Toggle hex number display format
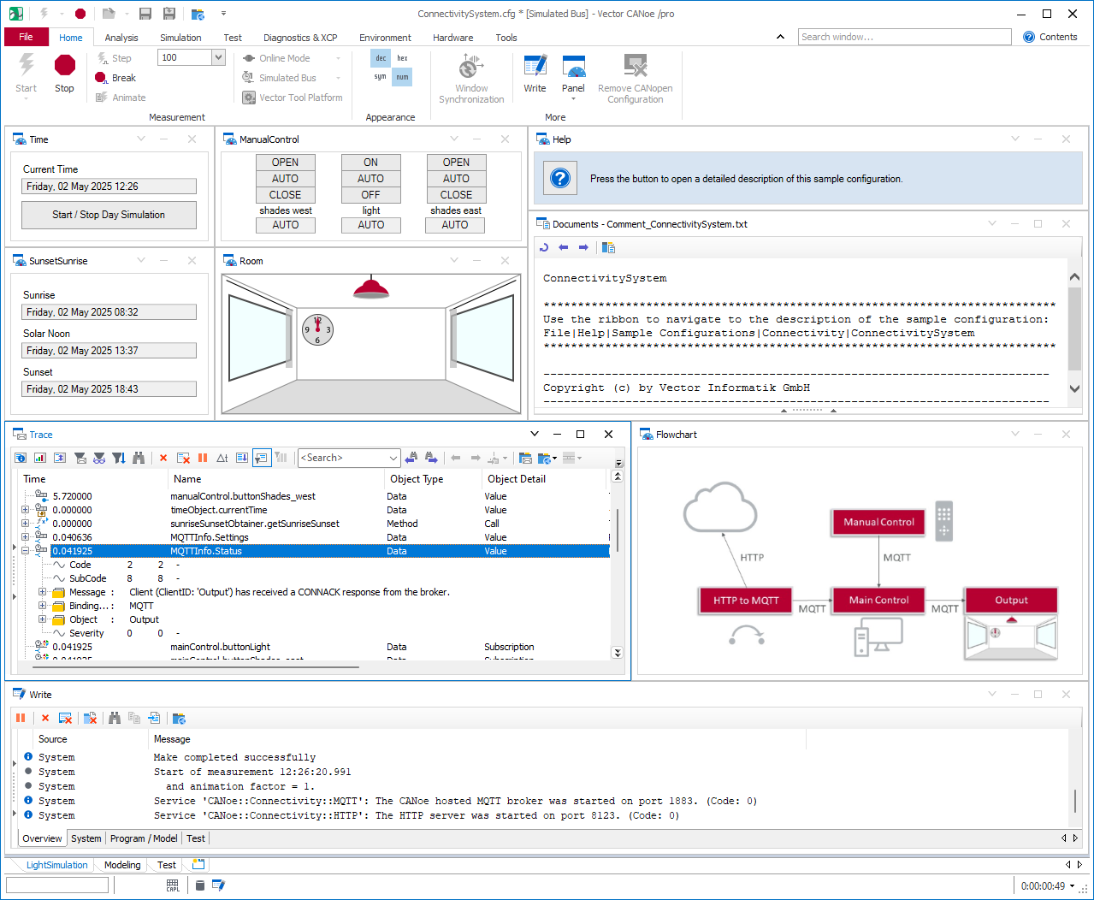The image size is (1094, 900). pos(403,58)
